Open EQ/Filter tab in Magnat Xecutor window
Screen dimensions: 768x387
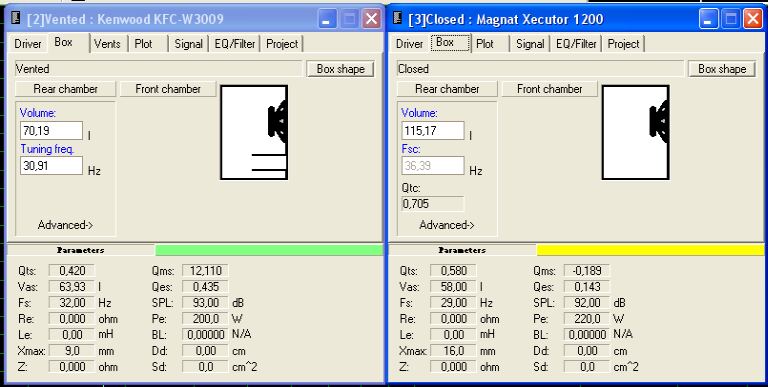click(576, 44)
